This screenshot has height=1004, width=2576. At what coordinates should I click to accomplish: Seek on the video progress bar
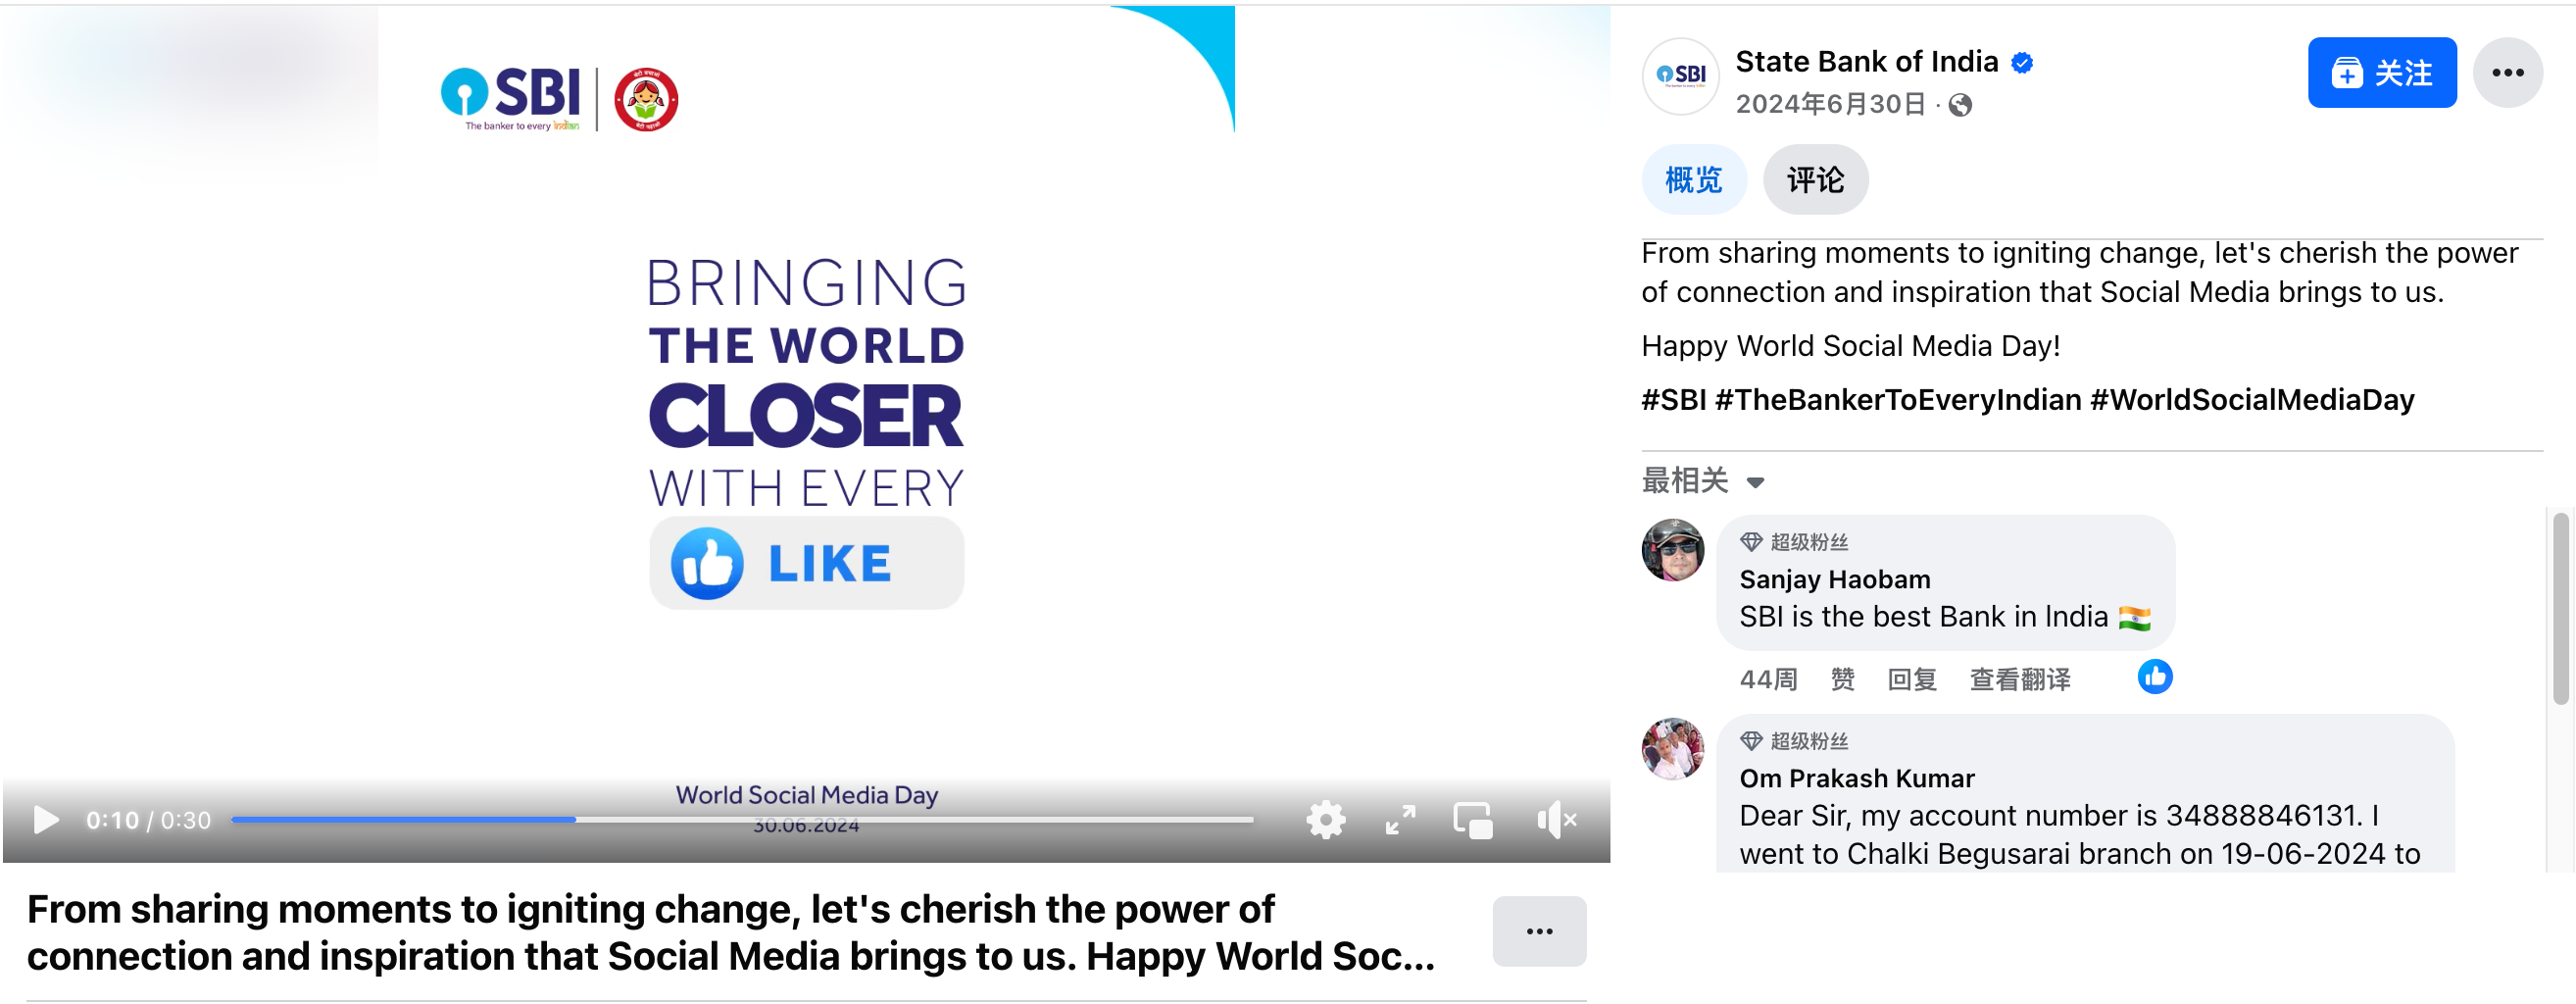pos(742,820)
